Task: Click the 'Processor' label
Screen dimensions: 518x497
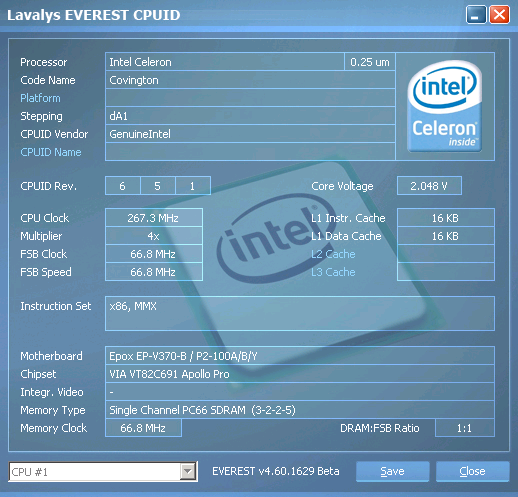Action: (44, 62)
